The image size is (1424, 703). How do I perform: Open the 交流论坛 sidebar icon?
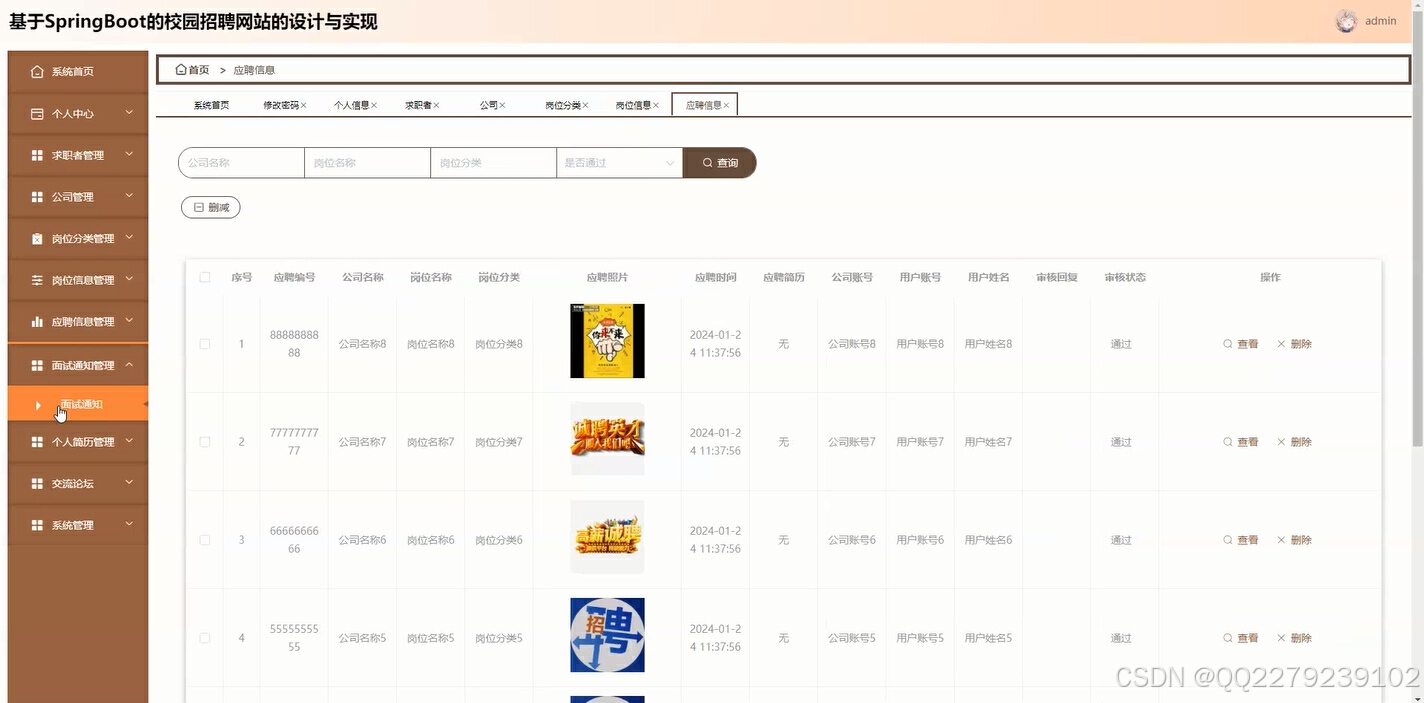point(35,483)
